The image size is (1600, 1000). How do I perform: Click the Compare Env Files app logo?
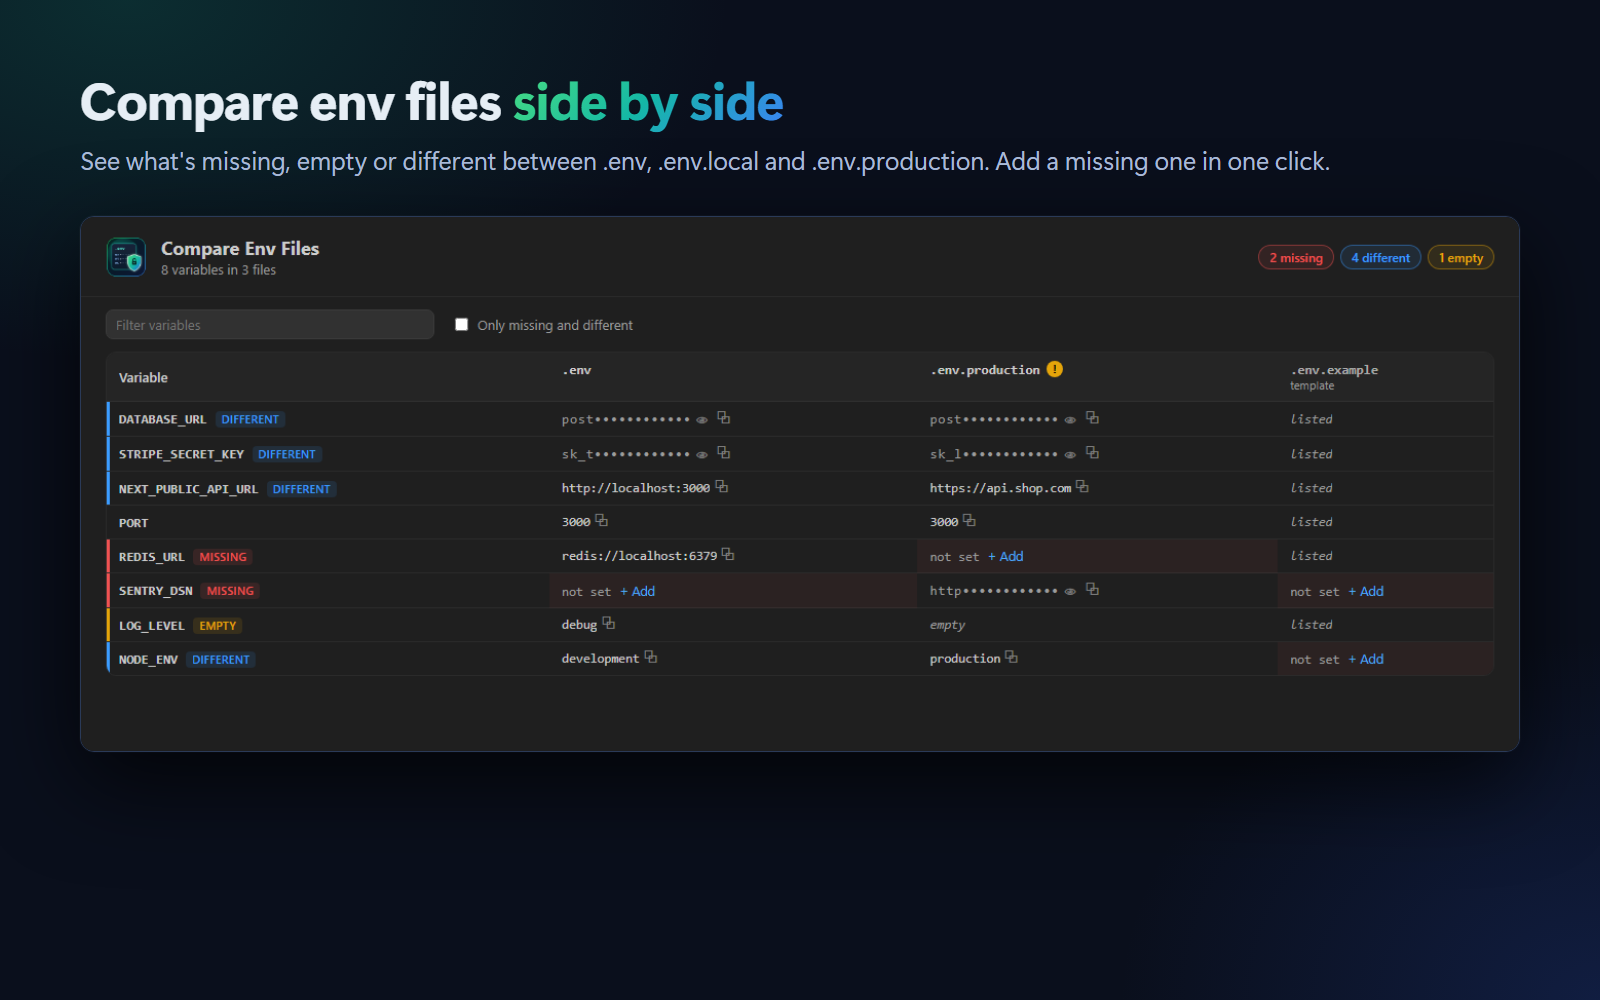pyautogui.click(x=126, y=258)
